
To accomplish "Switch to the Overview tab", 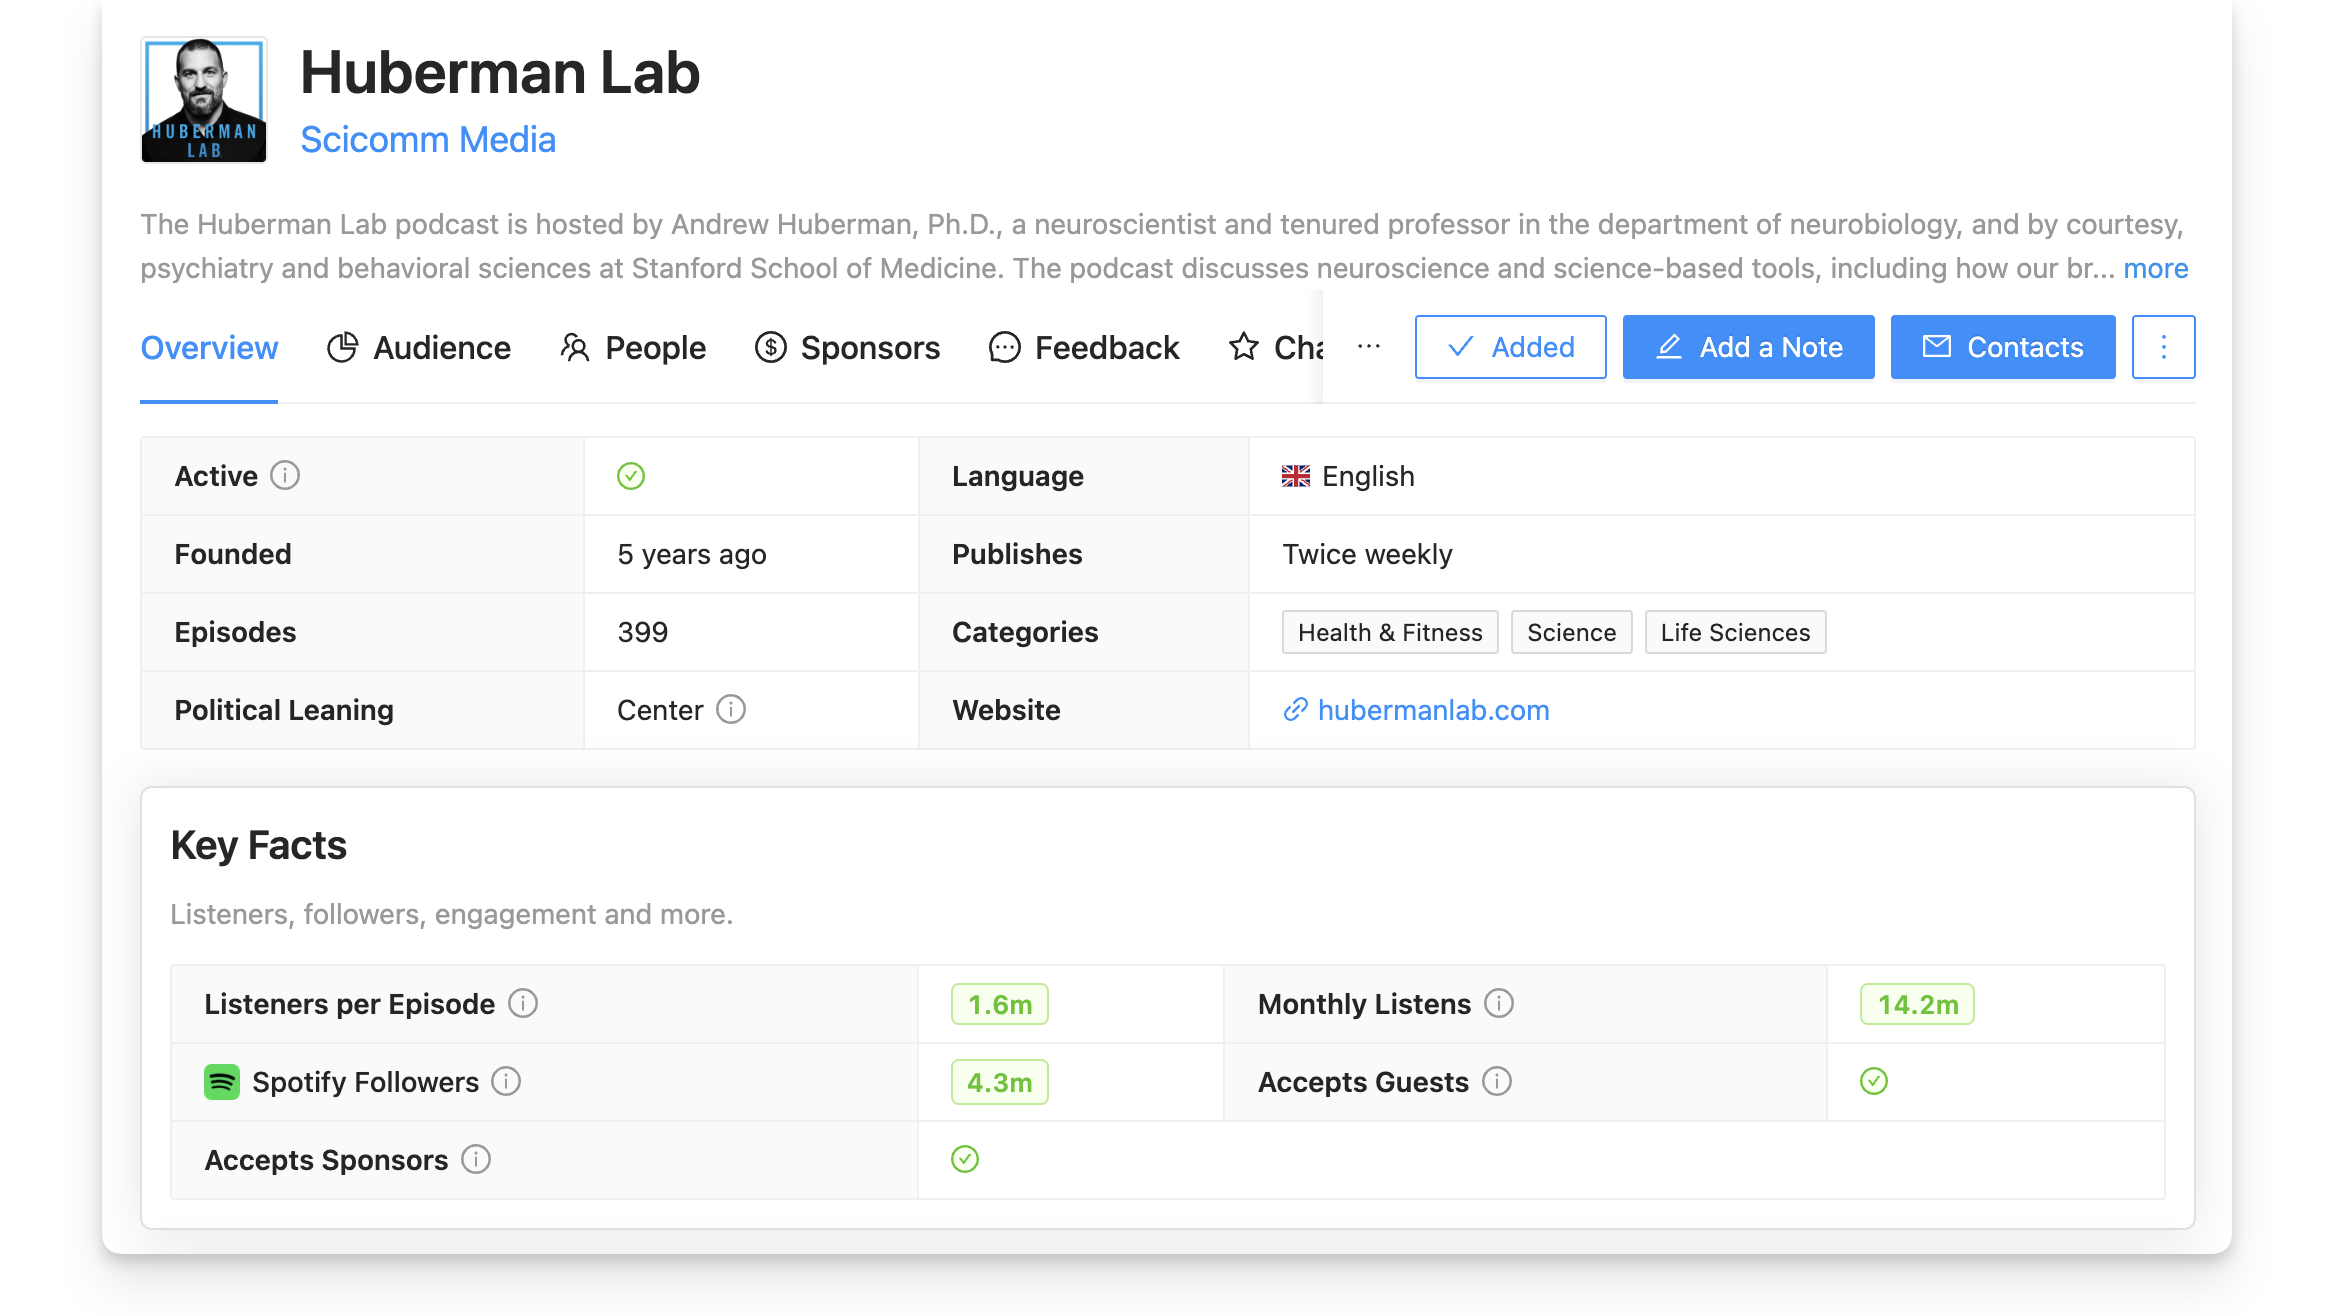I will (x=208, y=347).
